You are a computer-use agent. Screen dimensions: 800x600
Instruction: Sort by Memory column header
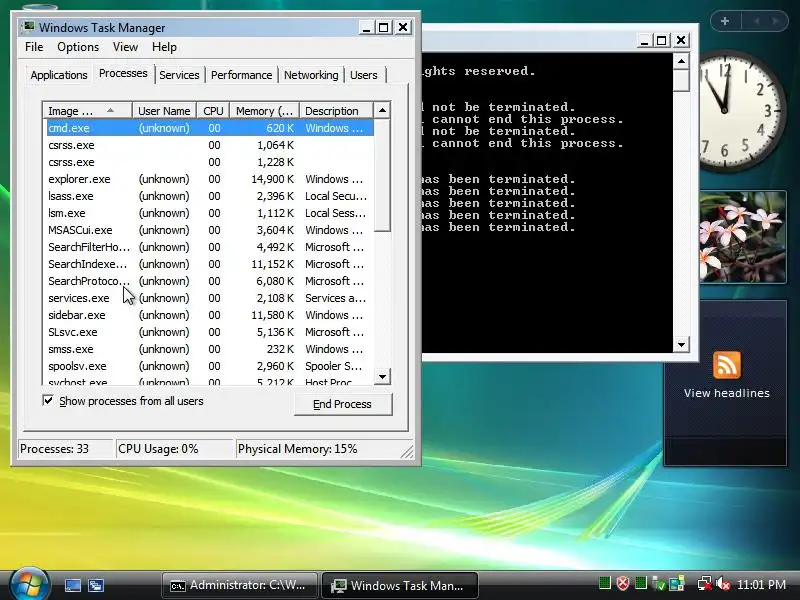tap(264, 111)
